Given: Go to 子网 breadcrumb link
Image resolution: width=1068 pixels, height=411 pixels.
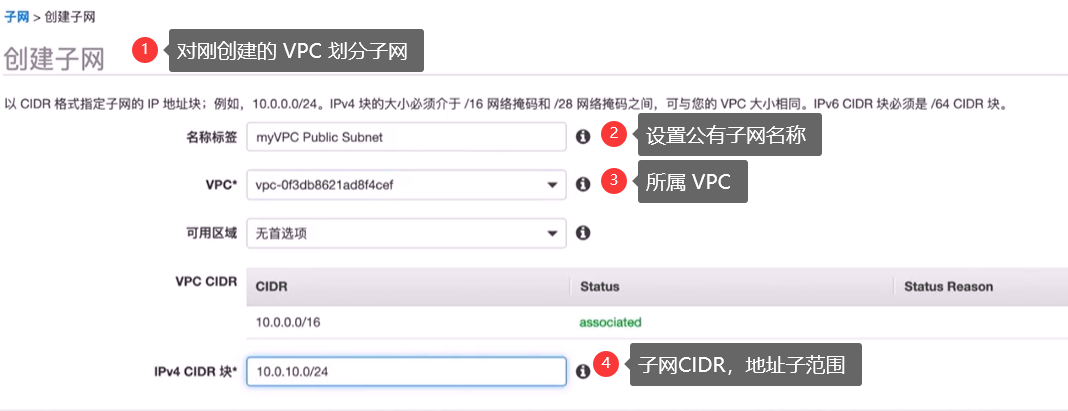Looking at the screenshot, I should point(16,17).
